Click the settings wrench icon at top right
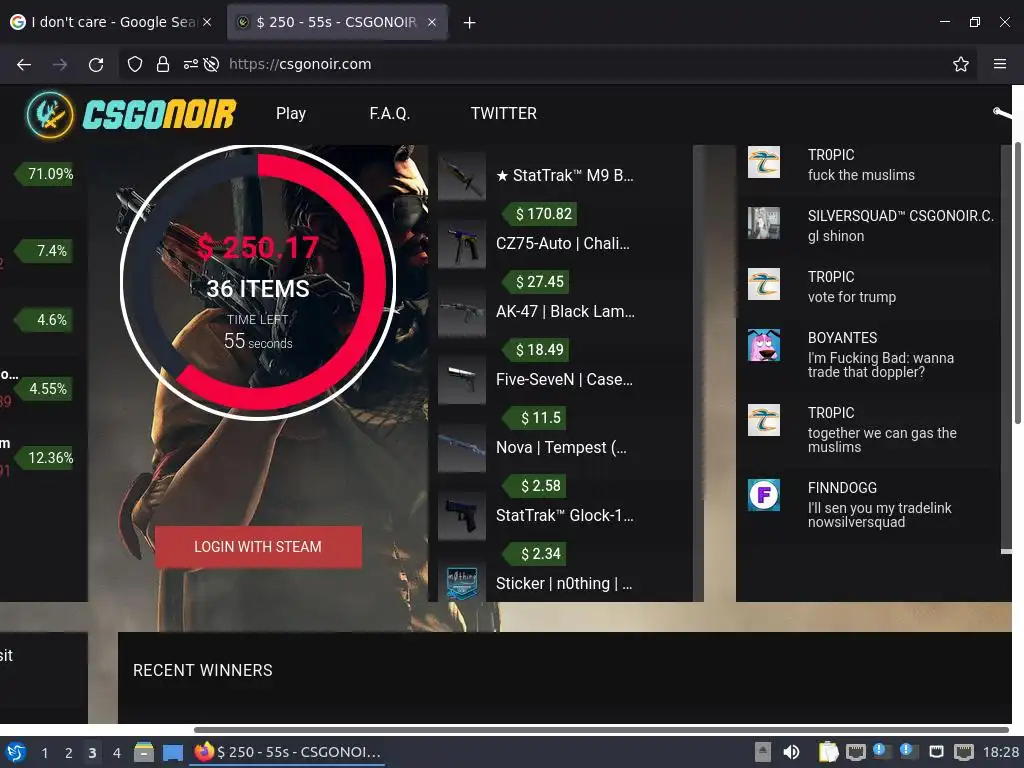1024x768 pixels. pos(1002,114)
